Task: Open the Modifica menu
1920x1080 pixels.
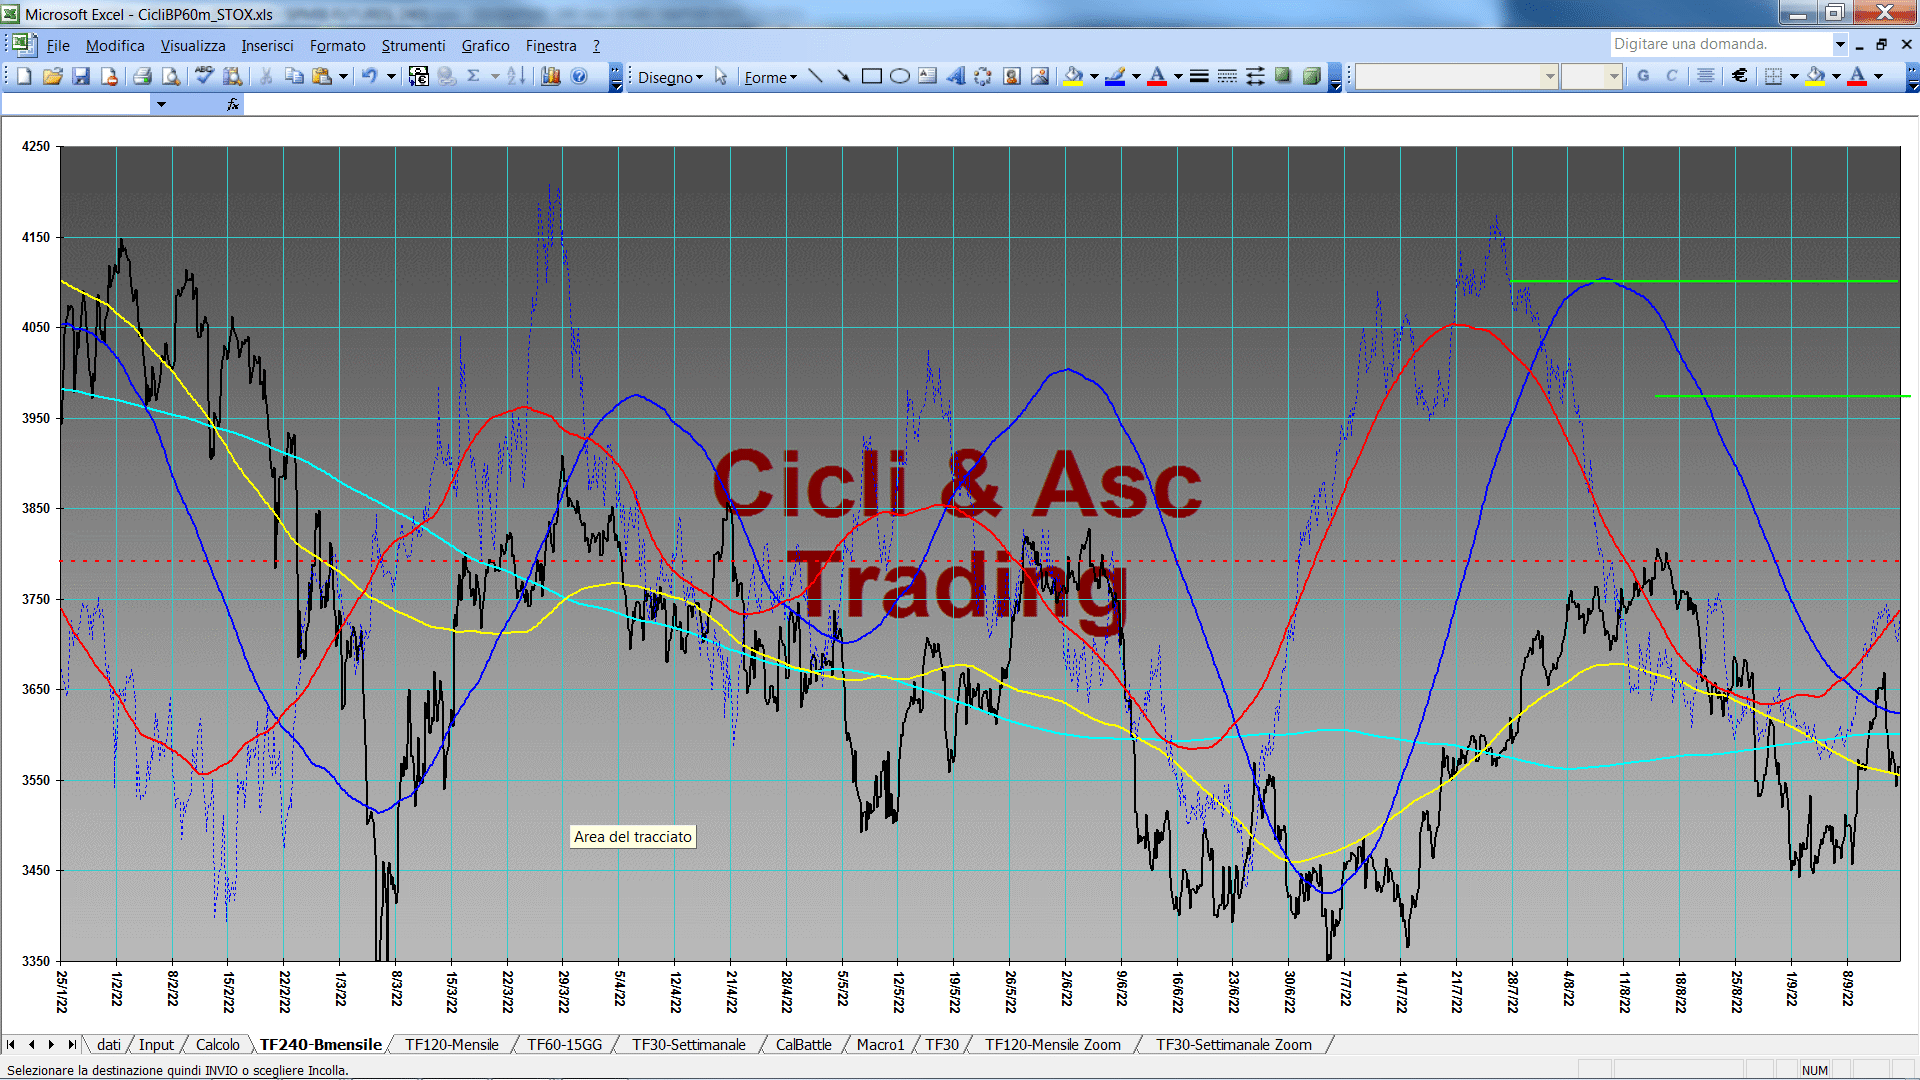Action: coord(115,46)
